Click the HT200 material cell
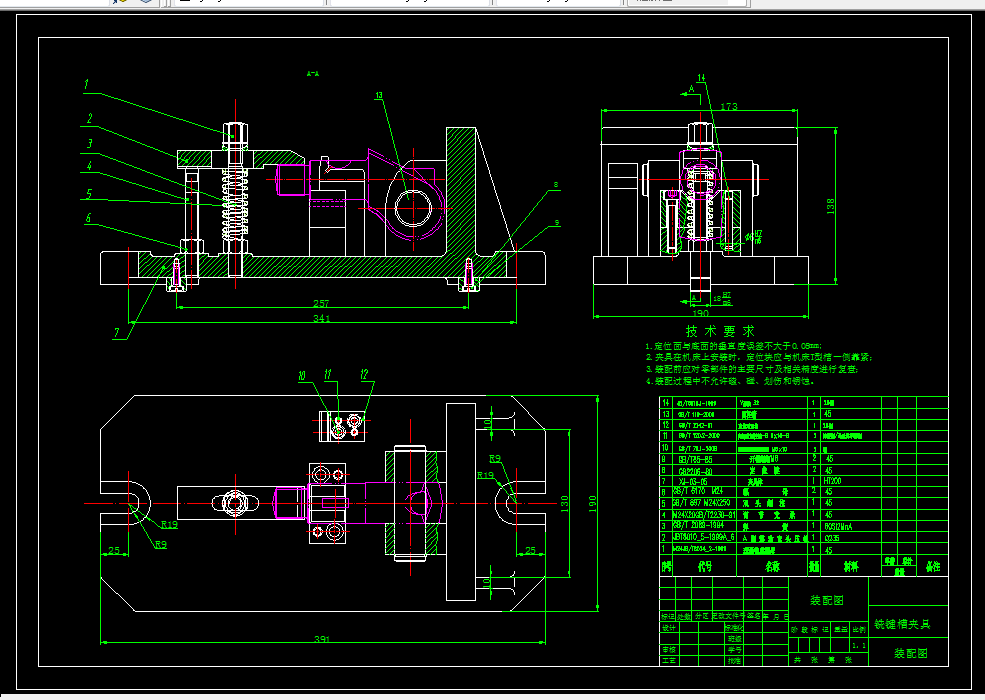 coord(832,481)
